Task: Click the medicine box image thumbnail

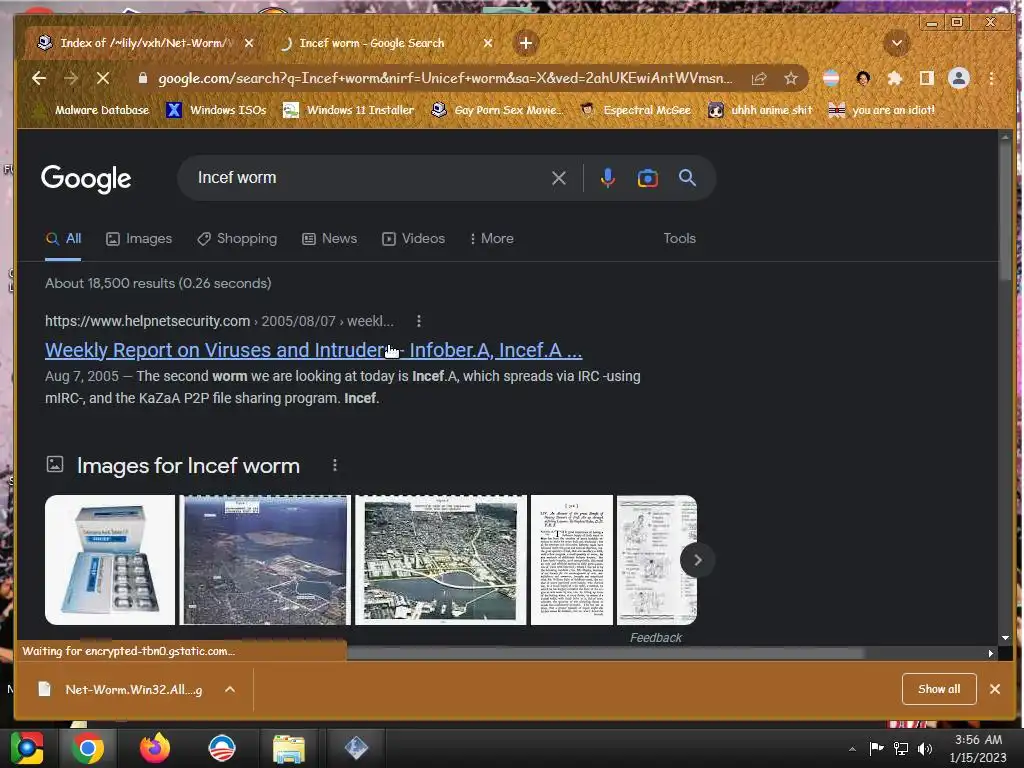Action: coord(110,560)
